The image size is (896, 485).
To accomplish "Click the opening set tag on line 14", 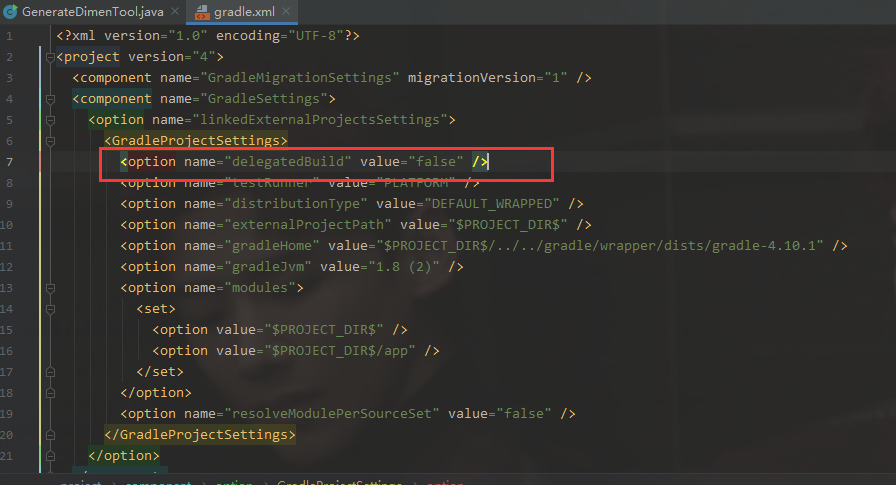I will click(x=156, y=309).
